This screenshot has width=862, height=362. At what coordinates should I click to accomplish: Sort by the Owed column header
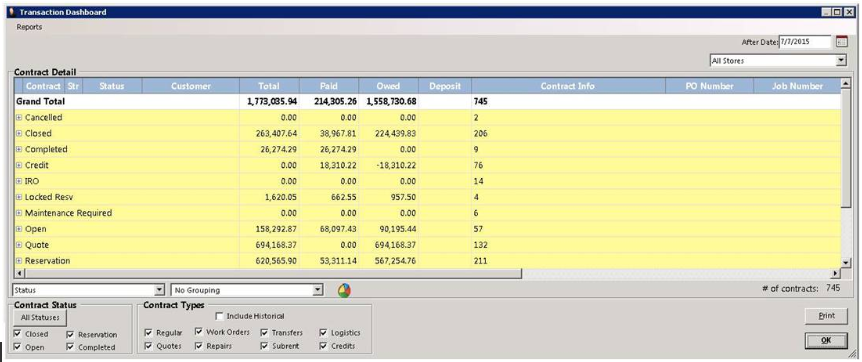pyautogui.click(x=388, y=86)
